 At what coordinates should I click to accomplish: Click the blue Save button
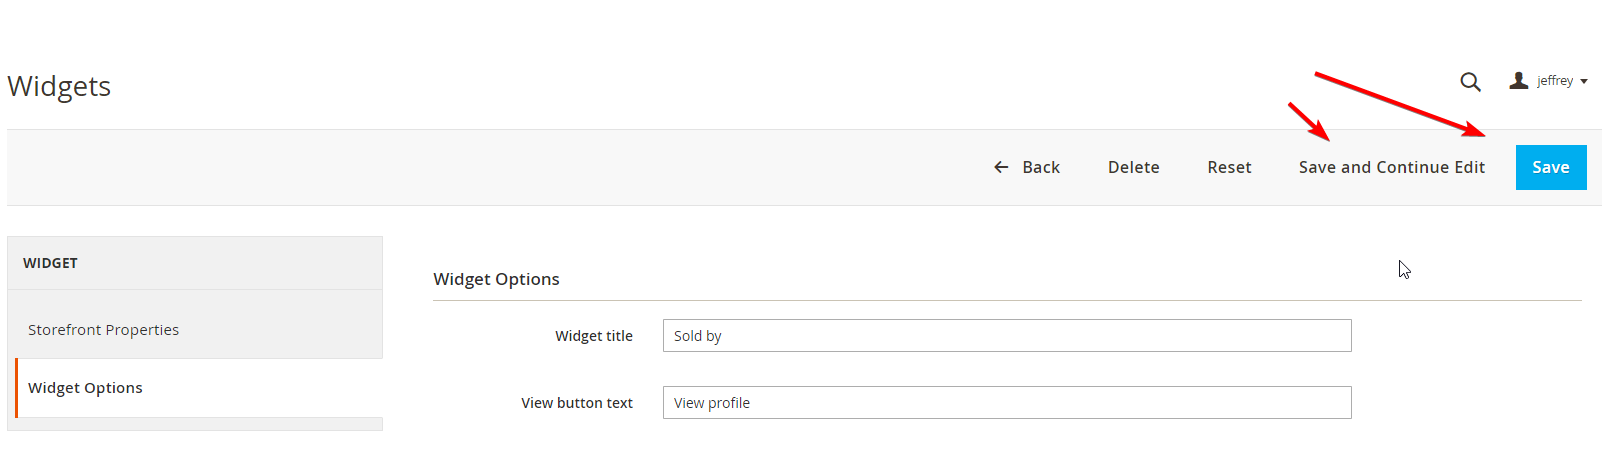point(1551,167)
